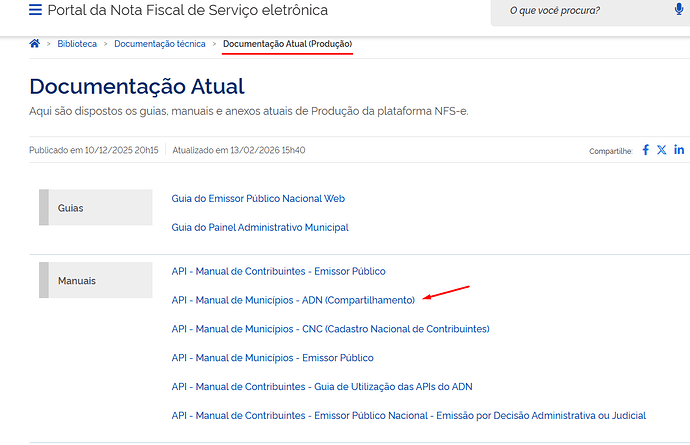Viewport: 690px width, 445px height.
Task: Share page via LinkedIn icon
Action: pyautogui.click(x=679, y=150)
